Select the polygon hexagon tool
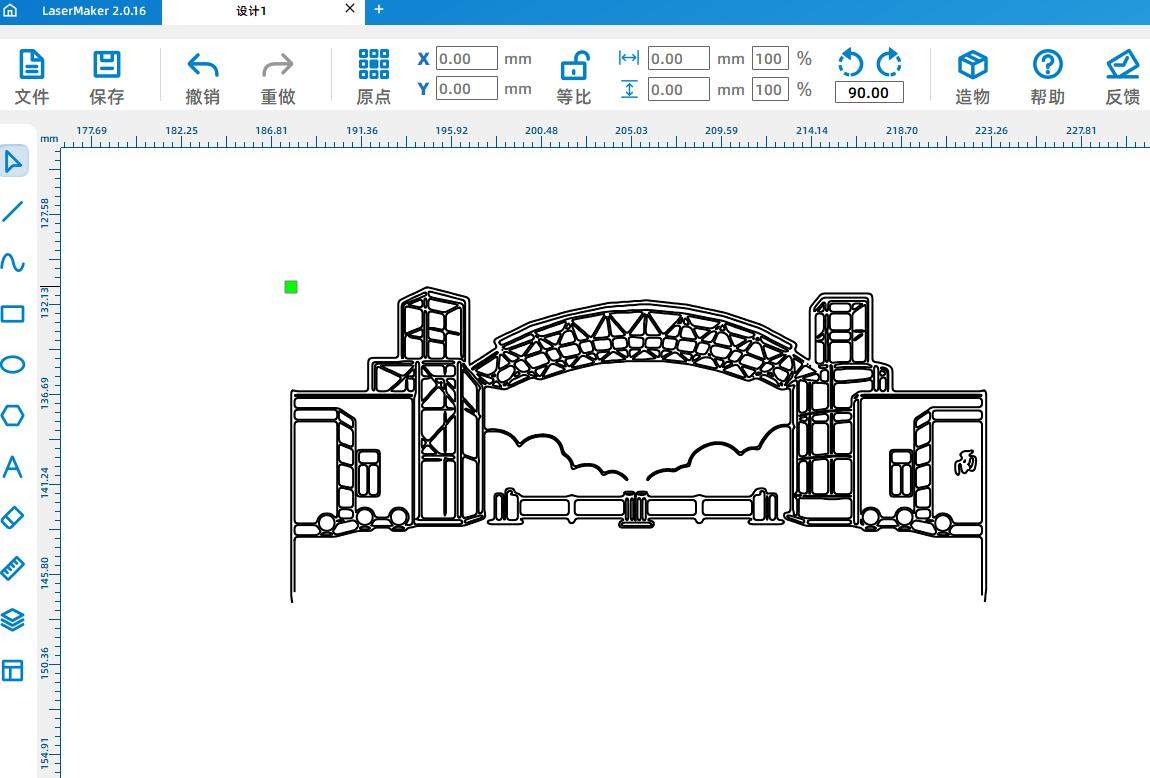 pyautogui.click(x=13, y=415)
